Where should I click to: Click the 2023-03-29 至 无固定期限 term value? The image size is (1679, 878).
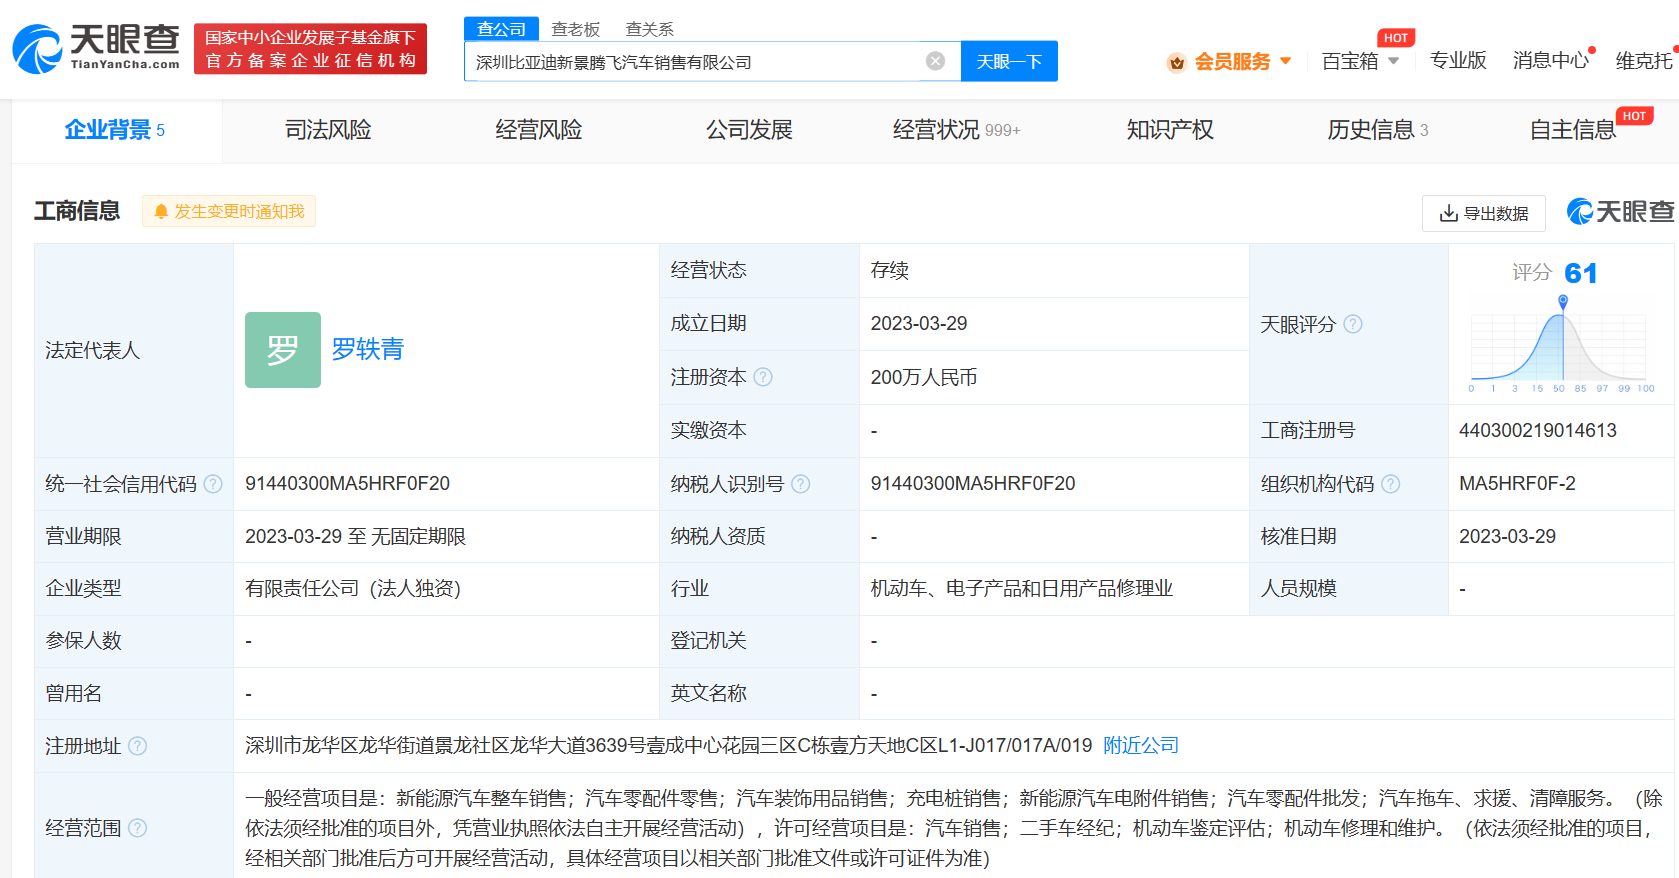[355, 536]
